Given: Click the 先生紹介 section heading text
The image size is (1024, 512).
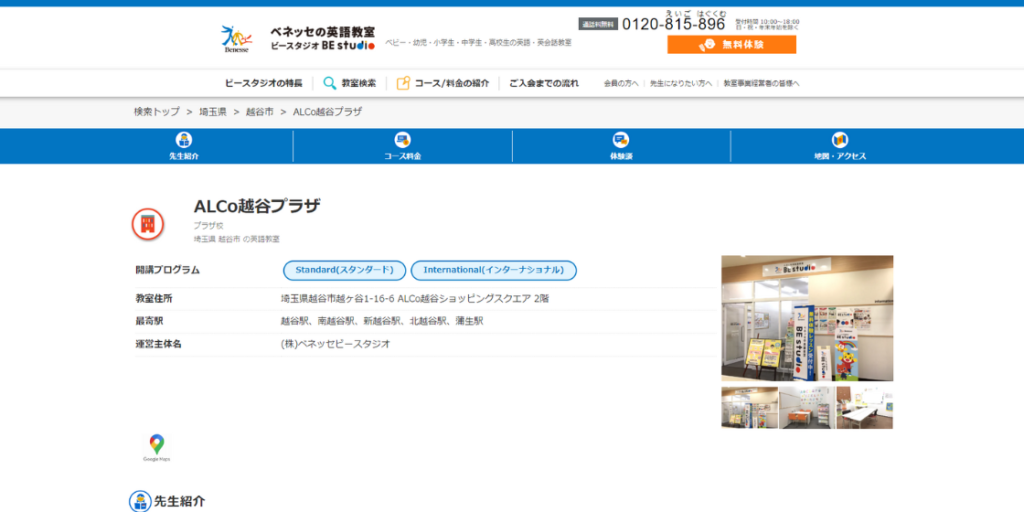Looking at the screenshot, I should tap(179, 502).
